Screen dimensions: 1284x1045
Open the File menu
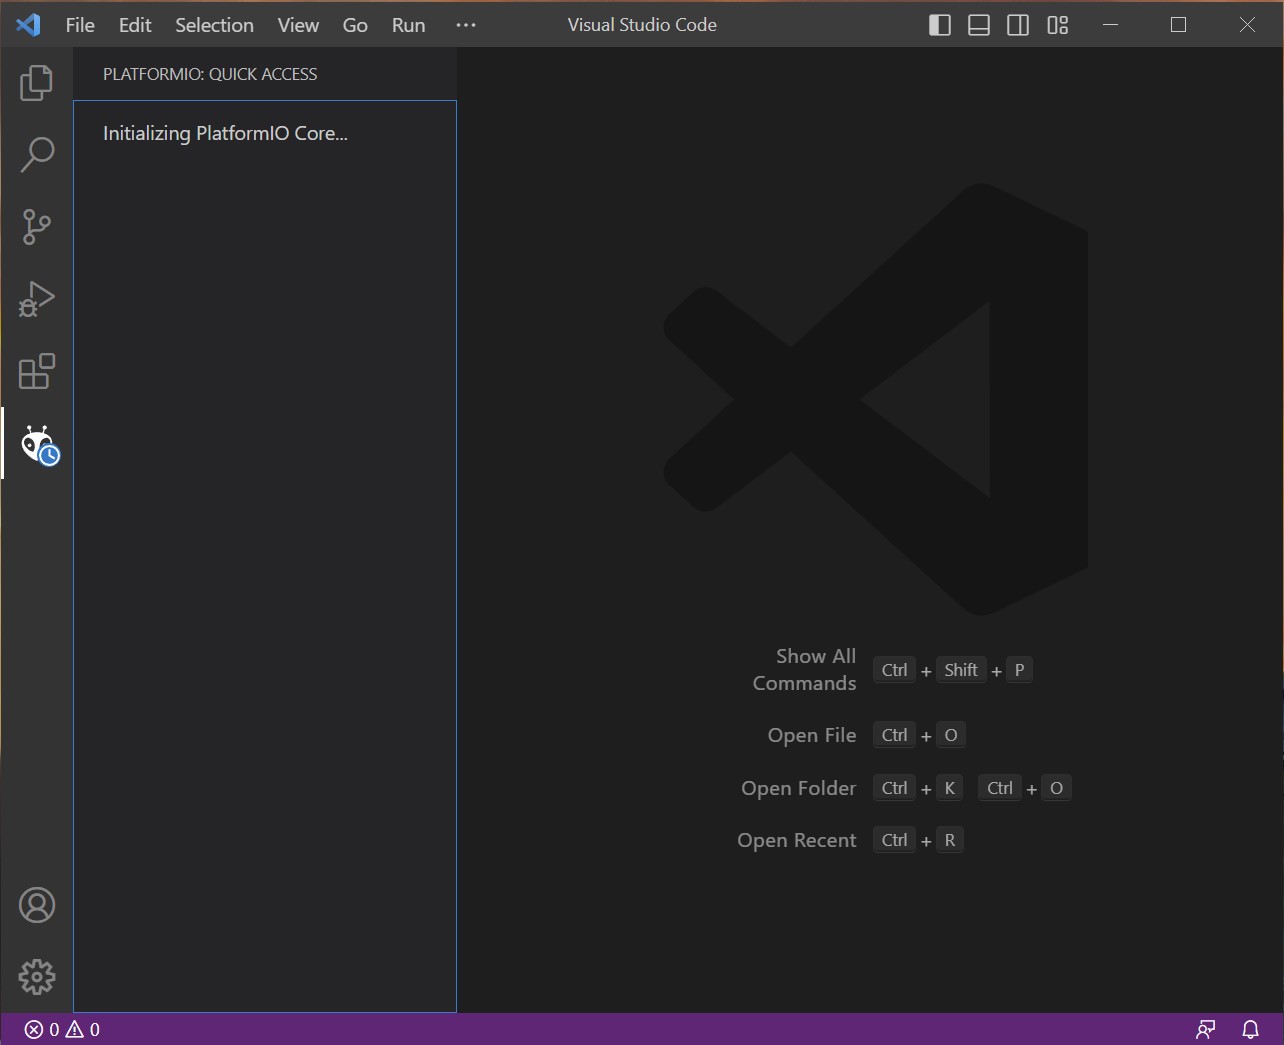click(80, 25)
